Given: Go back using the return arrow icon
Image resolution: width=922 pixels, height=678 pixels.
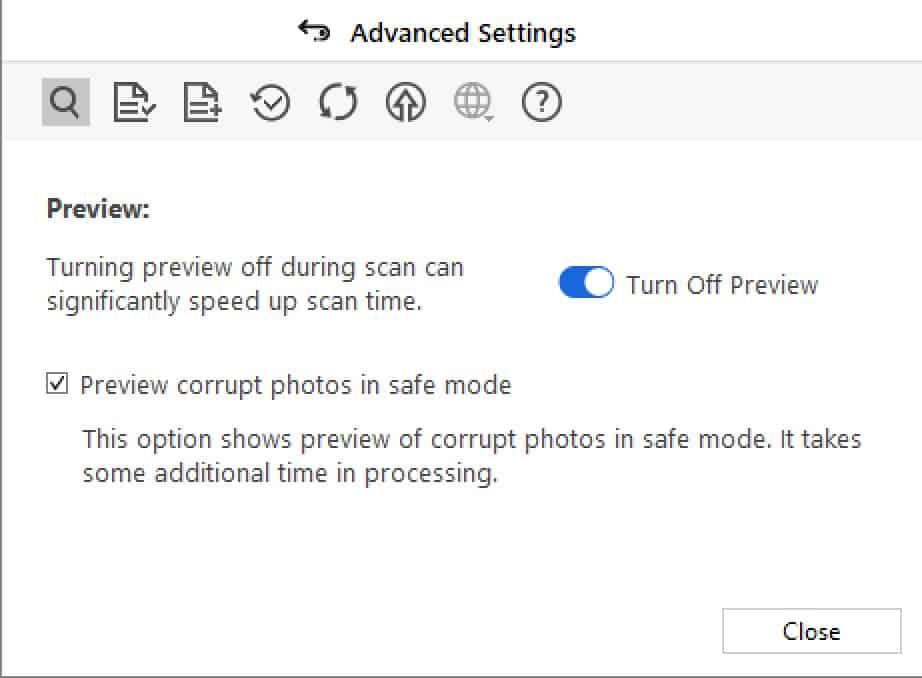Looking at the screenshot, I should pyautogui.click(x=314, y=31).
